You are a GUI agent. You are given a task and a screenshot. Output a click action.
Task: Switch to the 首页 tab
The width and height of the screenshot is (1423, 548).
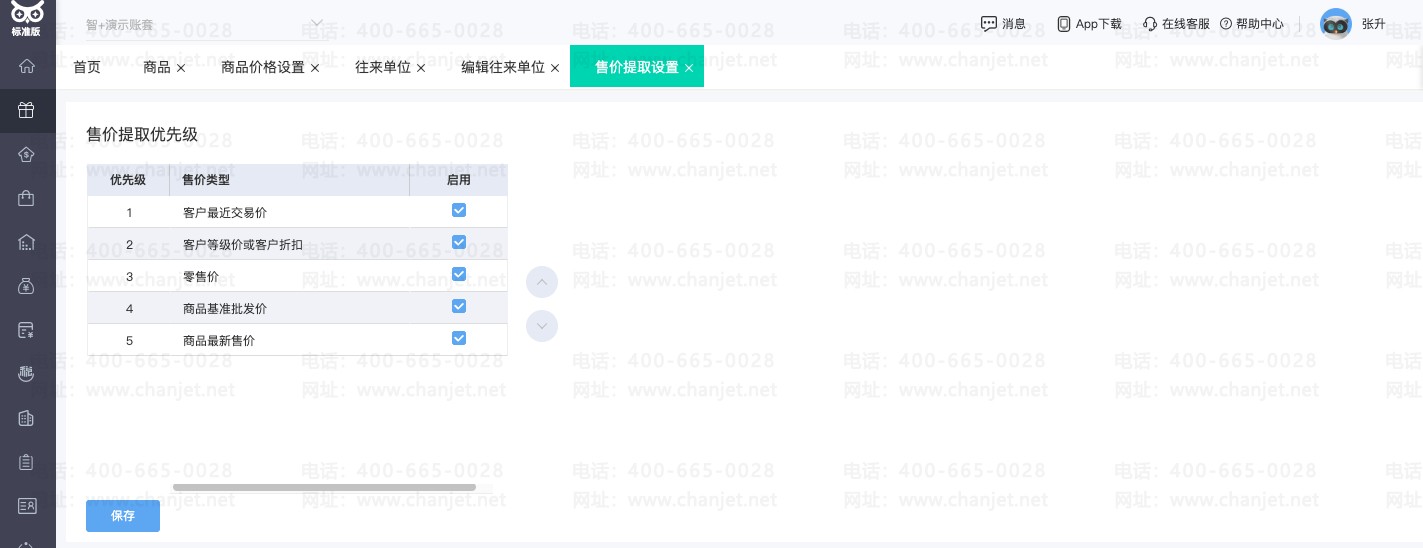tap(87, 67)
